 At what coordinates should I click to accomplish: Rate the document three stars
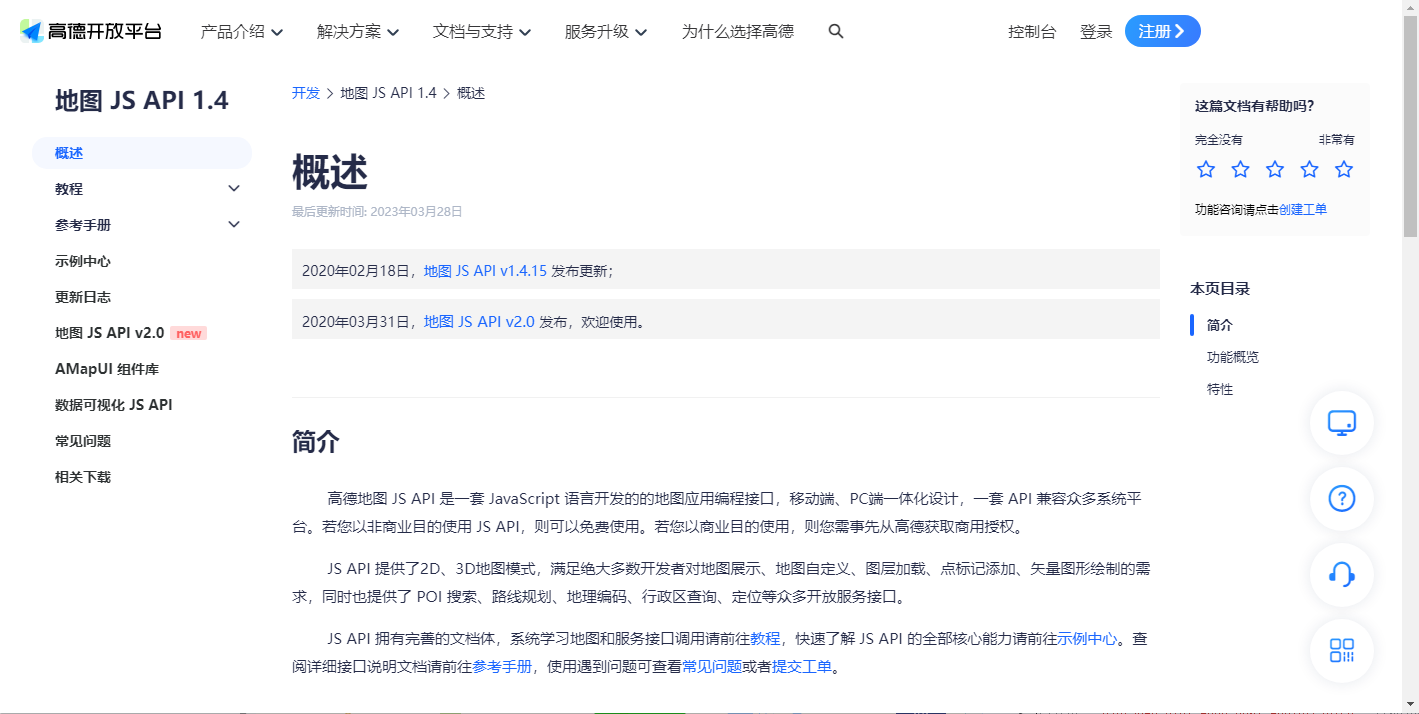pyautogui.click(x=1275, y=169)
